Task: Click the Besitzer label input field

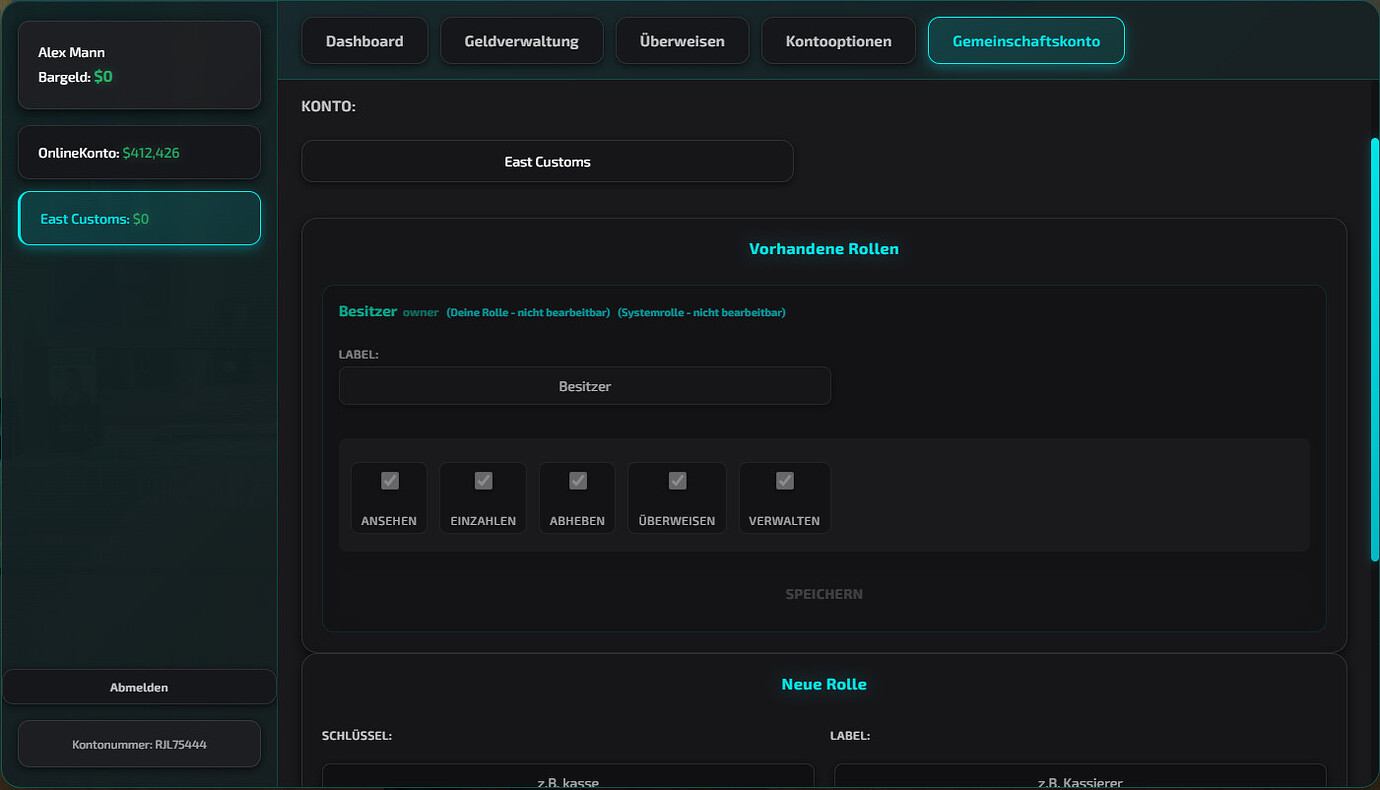Action: point(585,386)
